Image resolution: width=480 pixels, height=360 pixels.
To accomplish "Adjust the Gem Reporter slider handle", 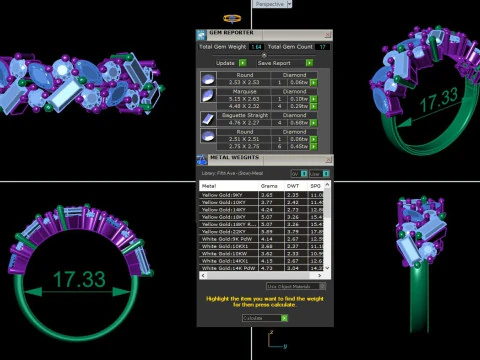I will [x=264, y=55].
